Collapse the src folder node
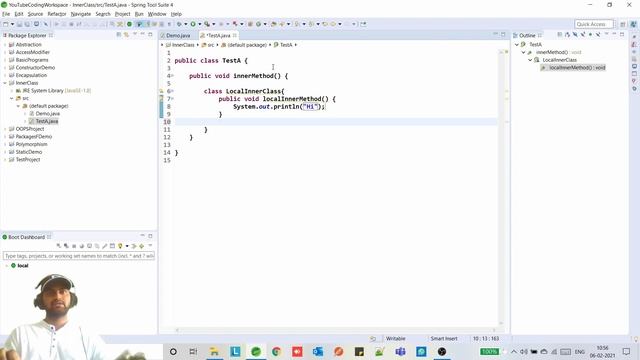This screenshot has height=360, width=640. click(x=12, y=98)
